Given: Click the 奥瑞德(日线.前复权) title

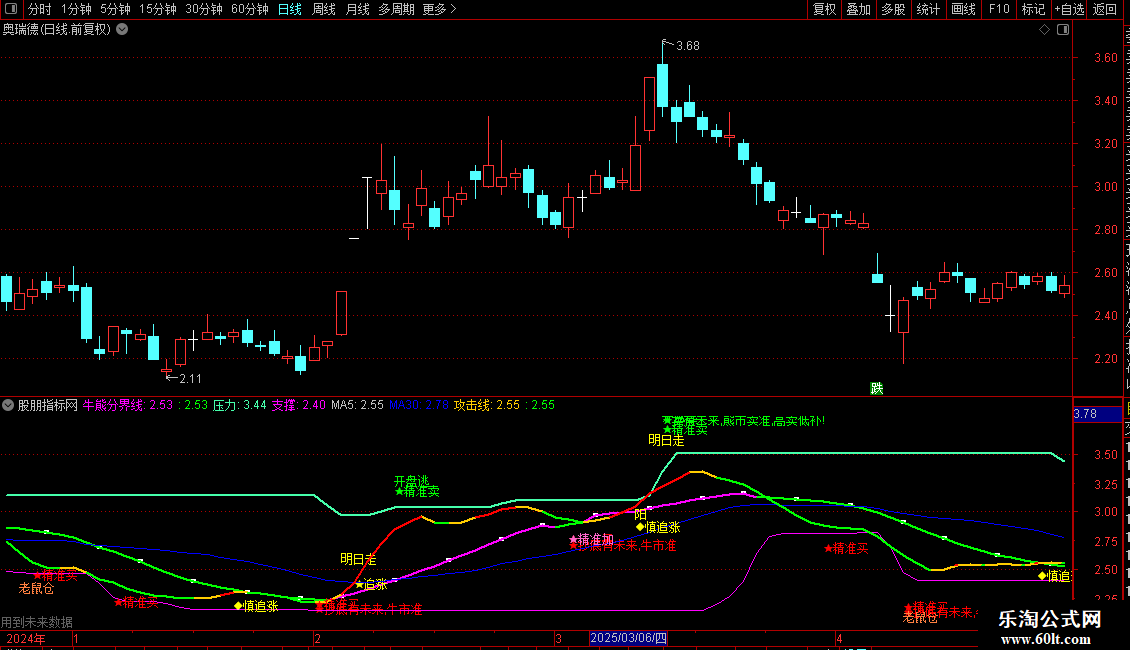Looking at the screenshot, I should click(57, 30).
